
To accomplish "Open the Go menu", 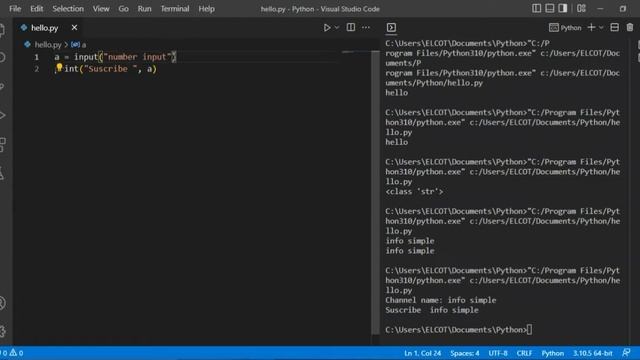I will point(123,9).
